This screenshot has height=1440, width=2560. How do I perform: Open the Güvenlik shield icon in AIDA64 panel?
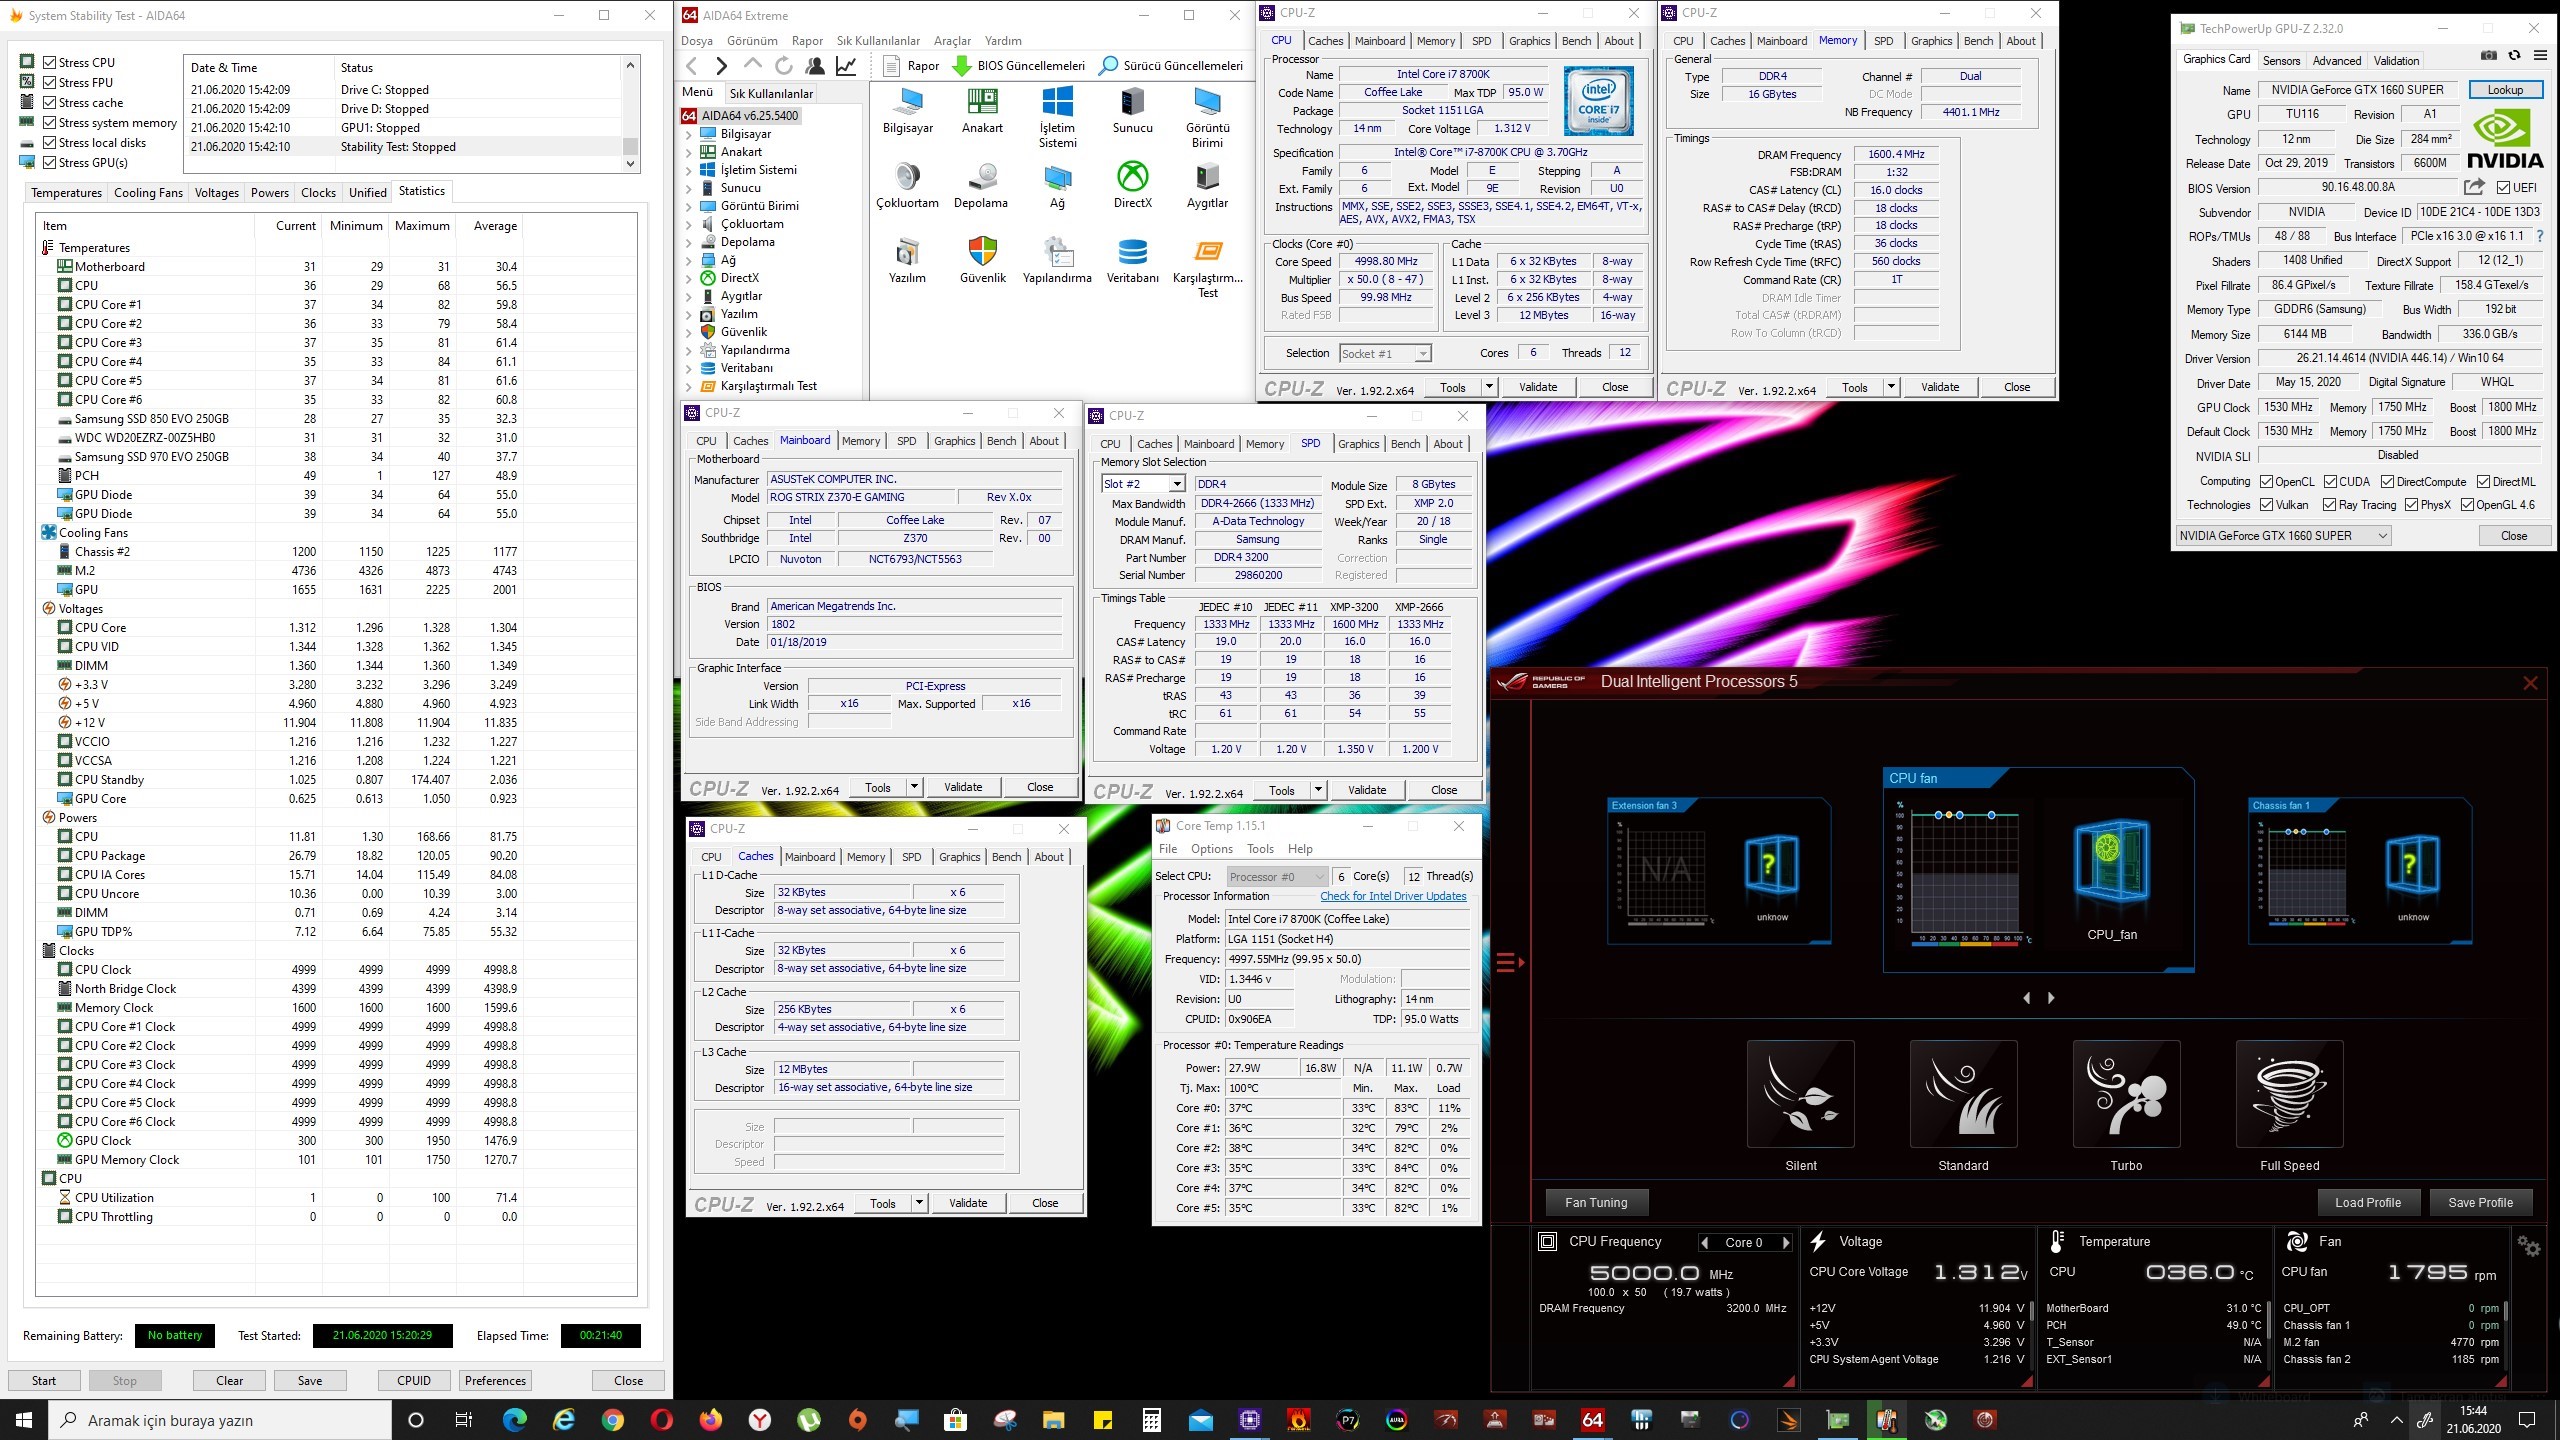click(x=982, y=252)
